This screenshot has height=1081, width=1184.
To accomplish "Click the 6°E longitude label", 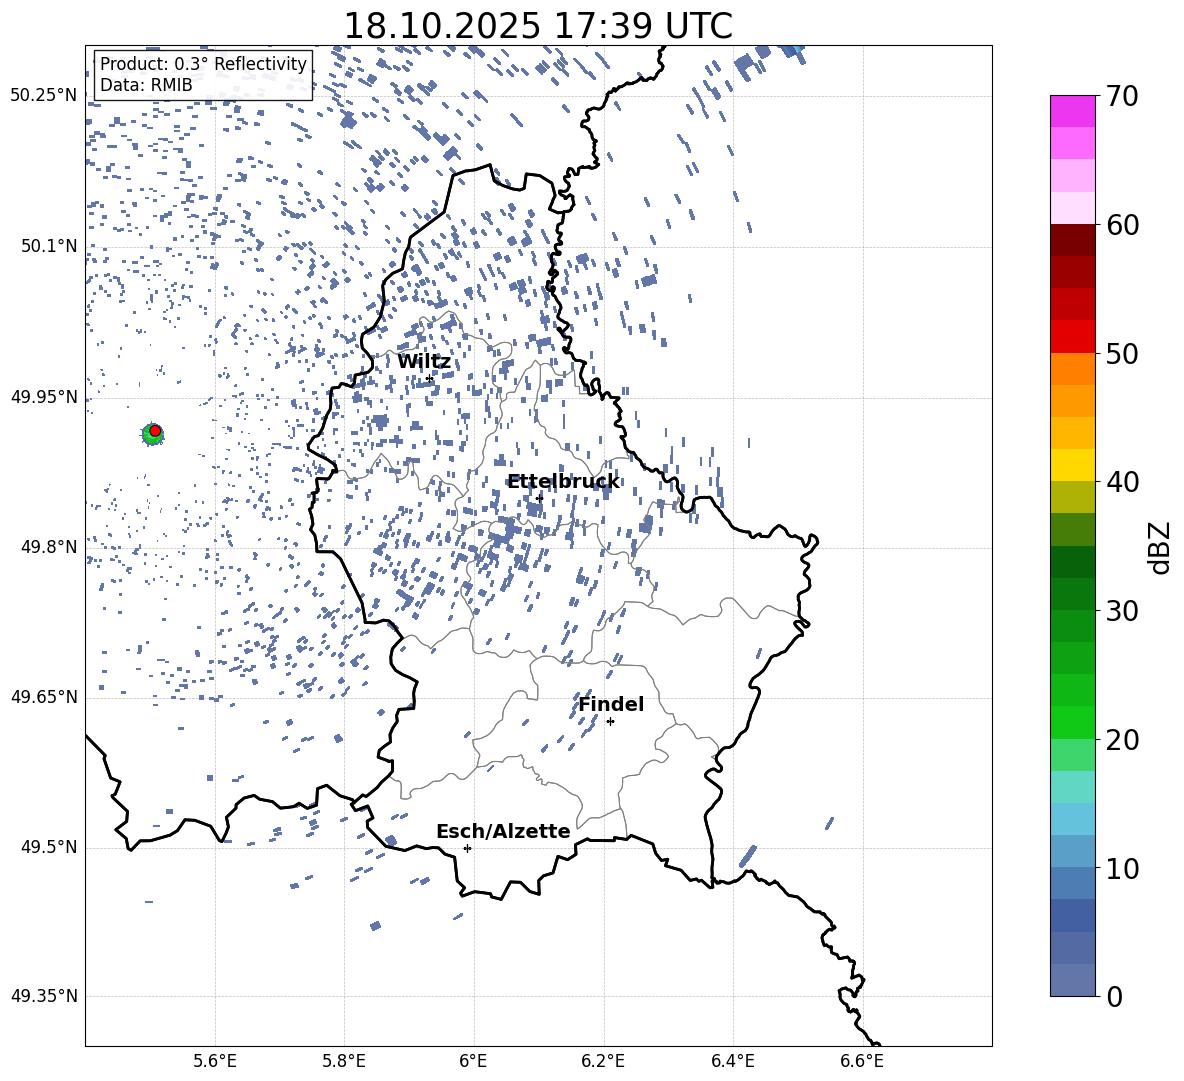I will pyautogui.click(x=473, y=1061).
